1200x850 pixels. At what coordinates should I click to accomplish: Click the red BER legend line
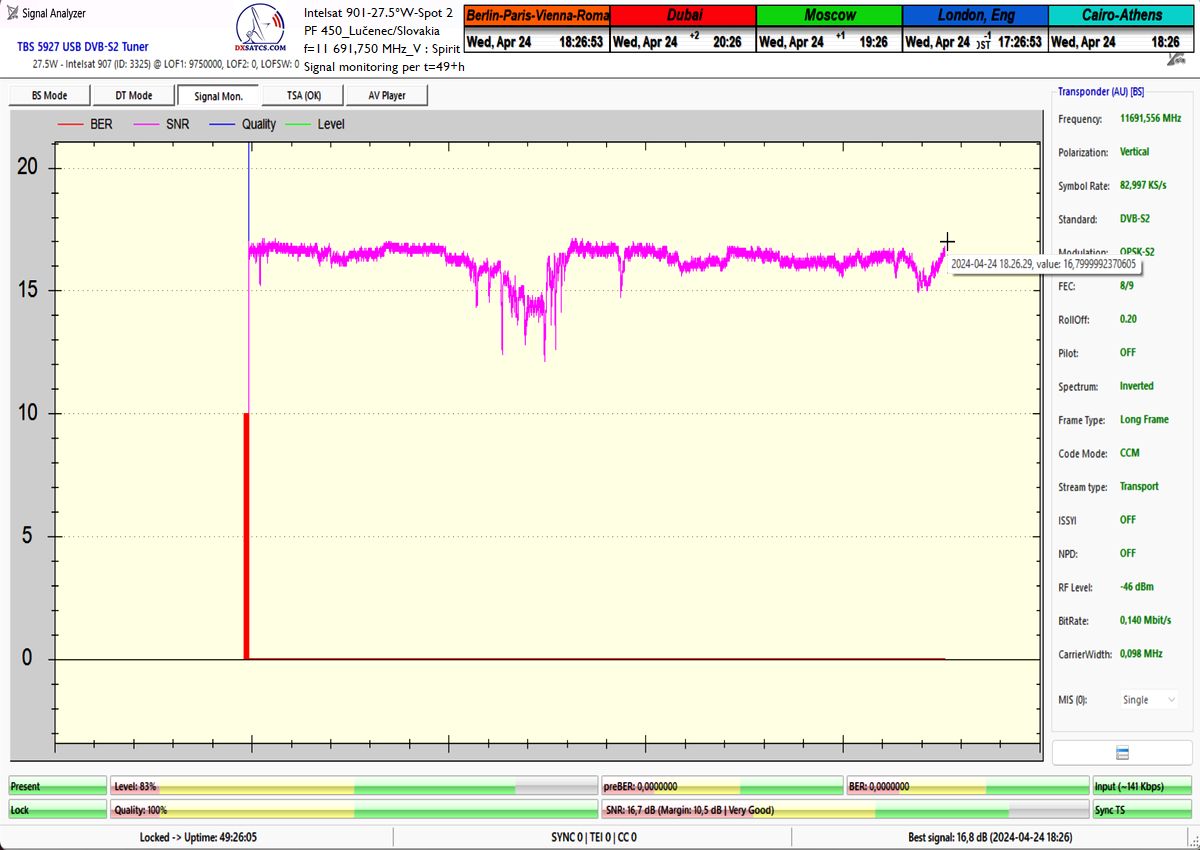pos(70,125)
